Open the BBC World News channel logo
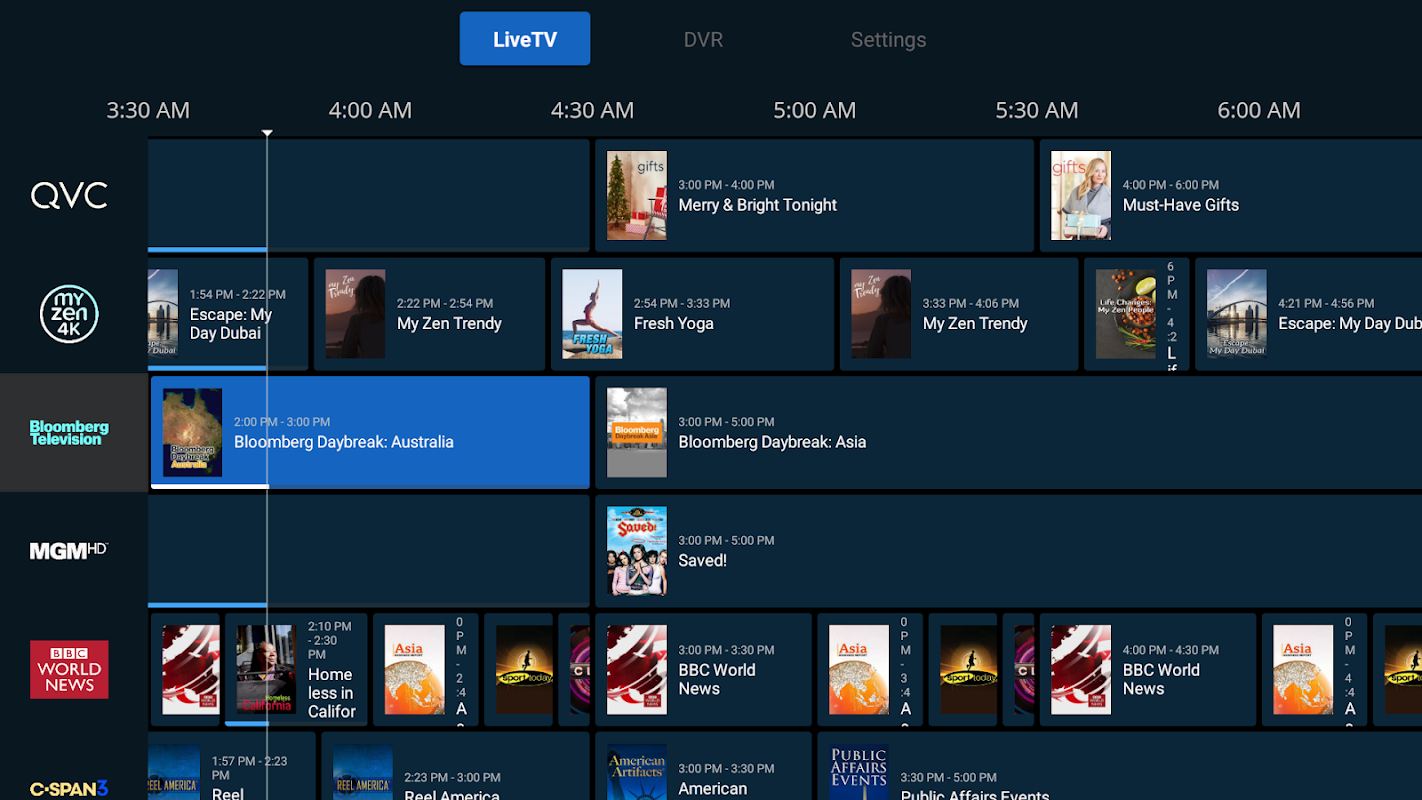This screenshot has width=1422, height=800. coord(69,670)
